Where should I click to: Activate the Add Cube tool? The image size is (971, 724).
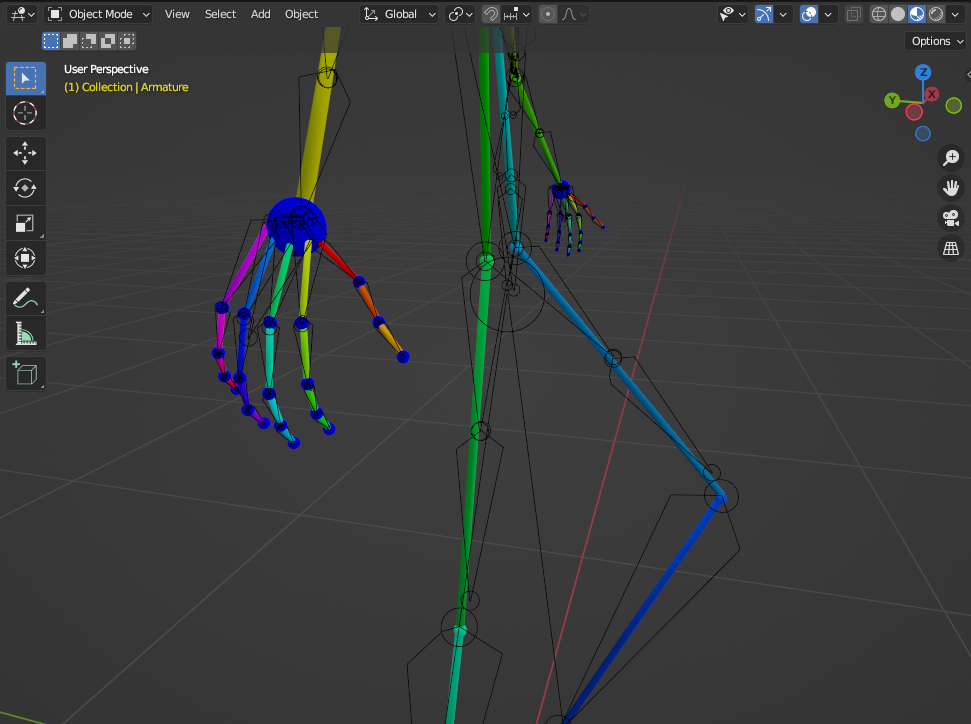point(25,373)
